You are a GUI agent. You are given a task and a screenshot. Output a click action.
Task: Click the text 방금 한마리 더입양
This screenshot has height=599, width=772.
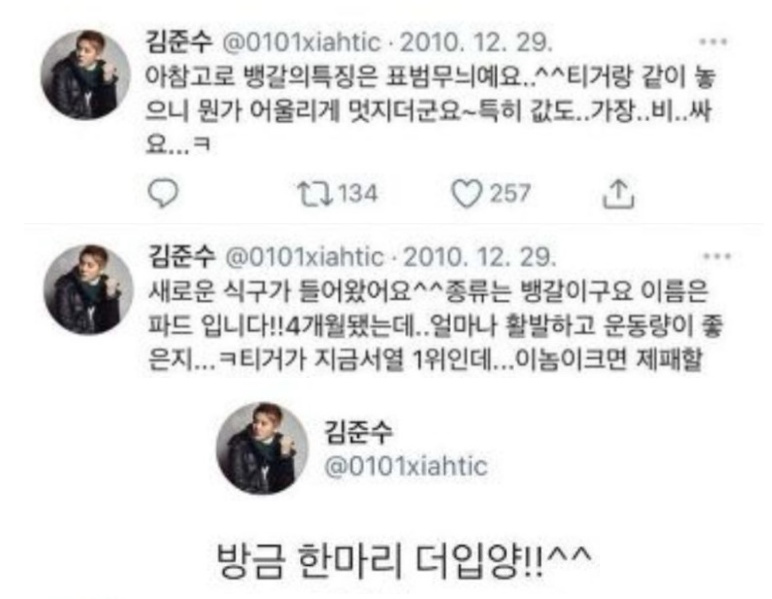point(404,562)
